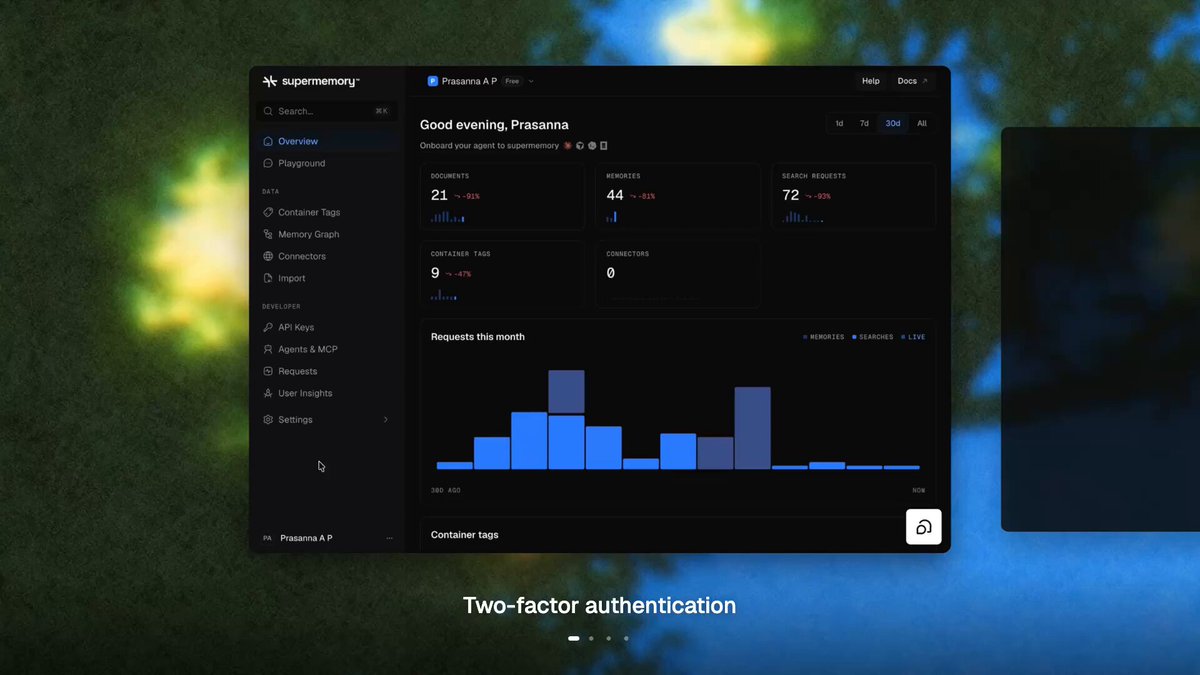Toggle the MEMORIES legend entry

[824, 337]
